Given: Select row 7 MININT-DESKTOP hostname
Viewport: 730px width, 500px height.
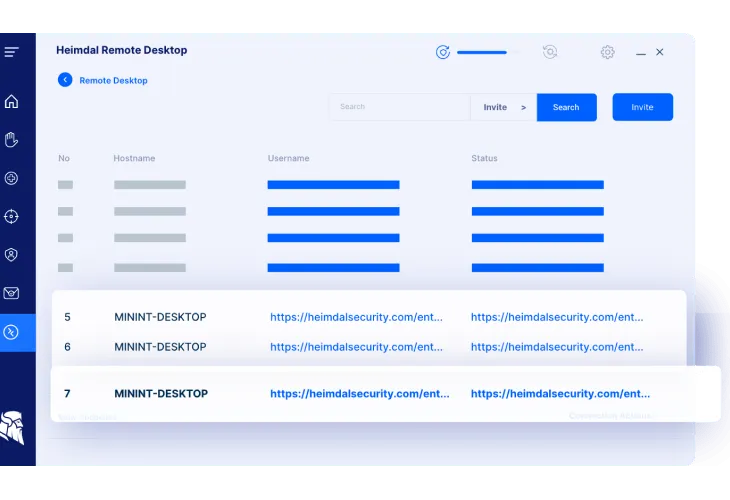Looking at the screenshot, I should pyautogui.click(x=161, y=393).
